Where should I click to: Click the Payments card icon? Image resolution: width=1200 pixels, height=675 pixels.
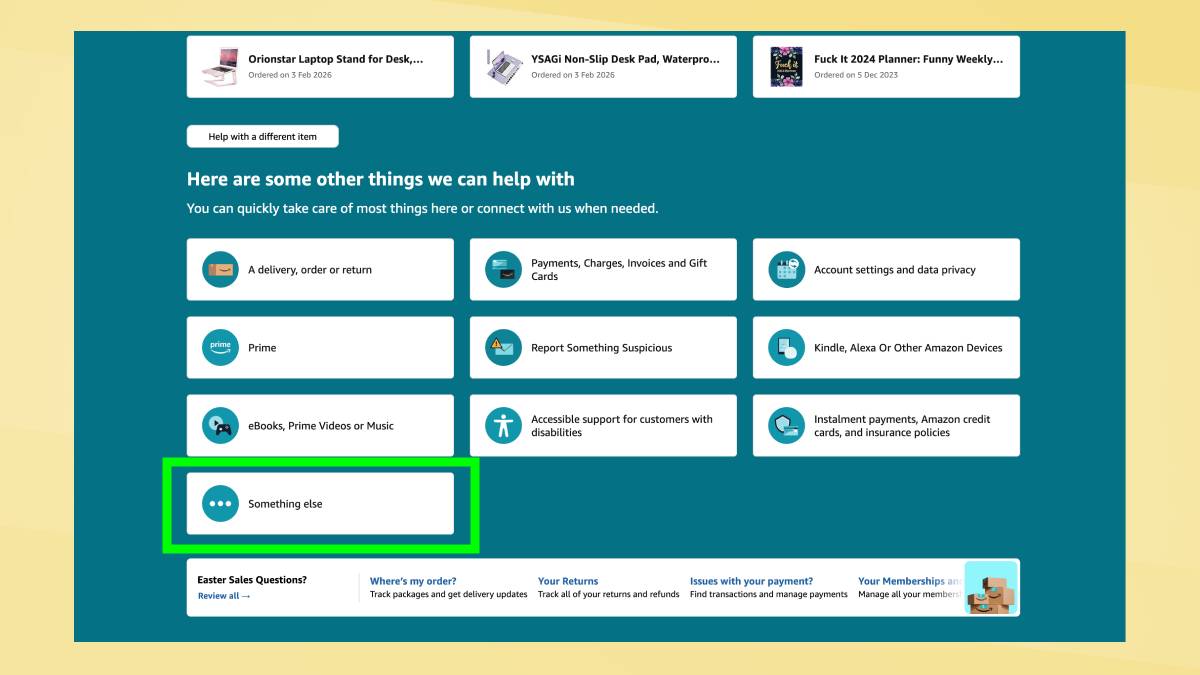coord(503,270)
